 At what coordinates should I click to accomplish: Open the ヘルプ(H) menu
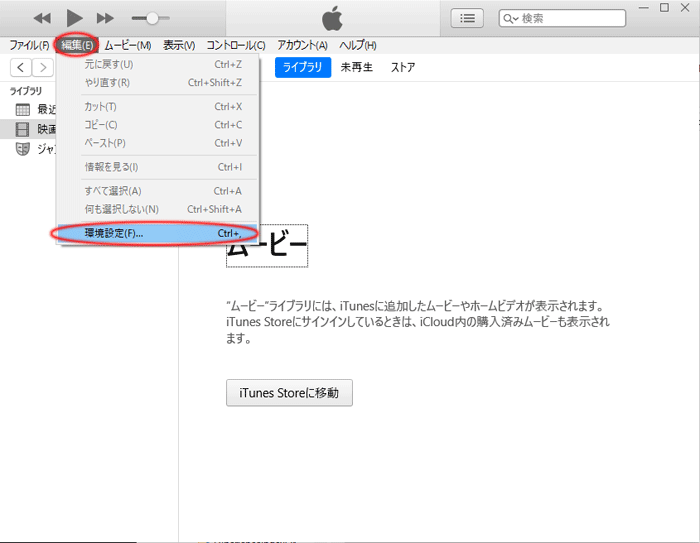358,45
